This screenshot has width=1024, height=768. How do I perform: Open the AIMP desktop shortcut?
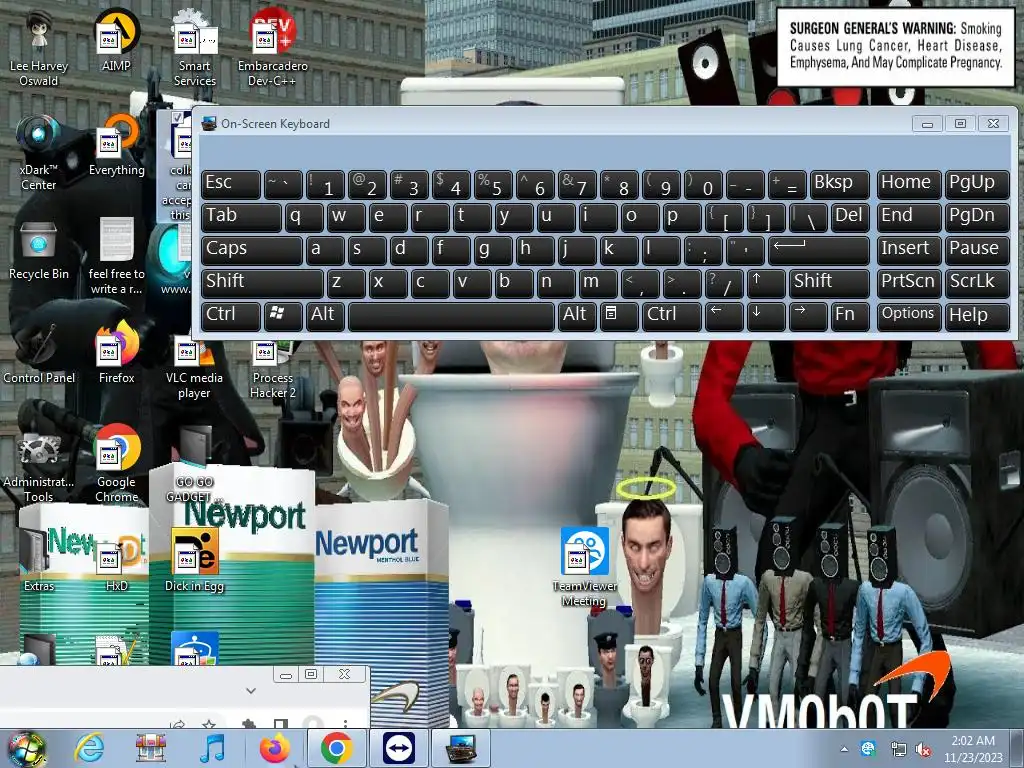point(116,40)
